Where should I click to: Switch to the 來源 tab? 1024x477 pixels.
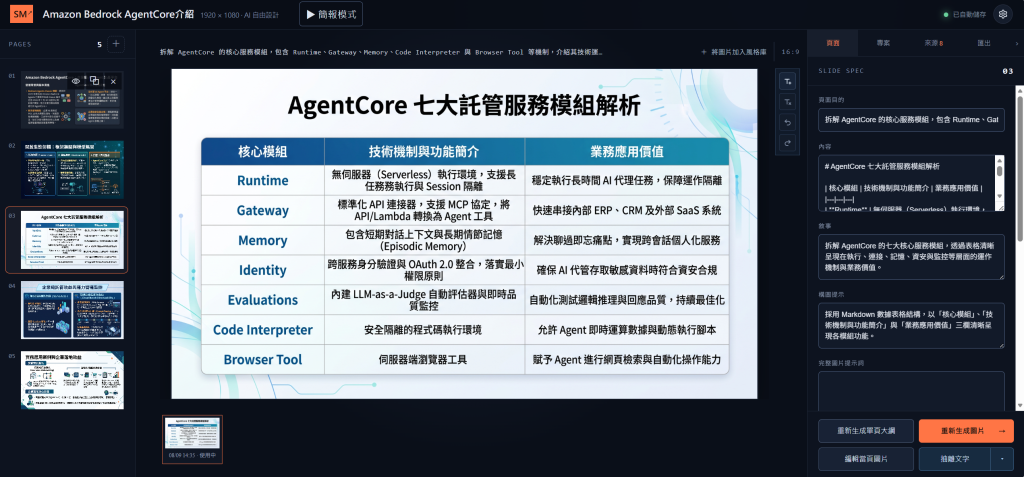click(933, 43)
